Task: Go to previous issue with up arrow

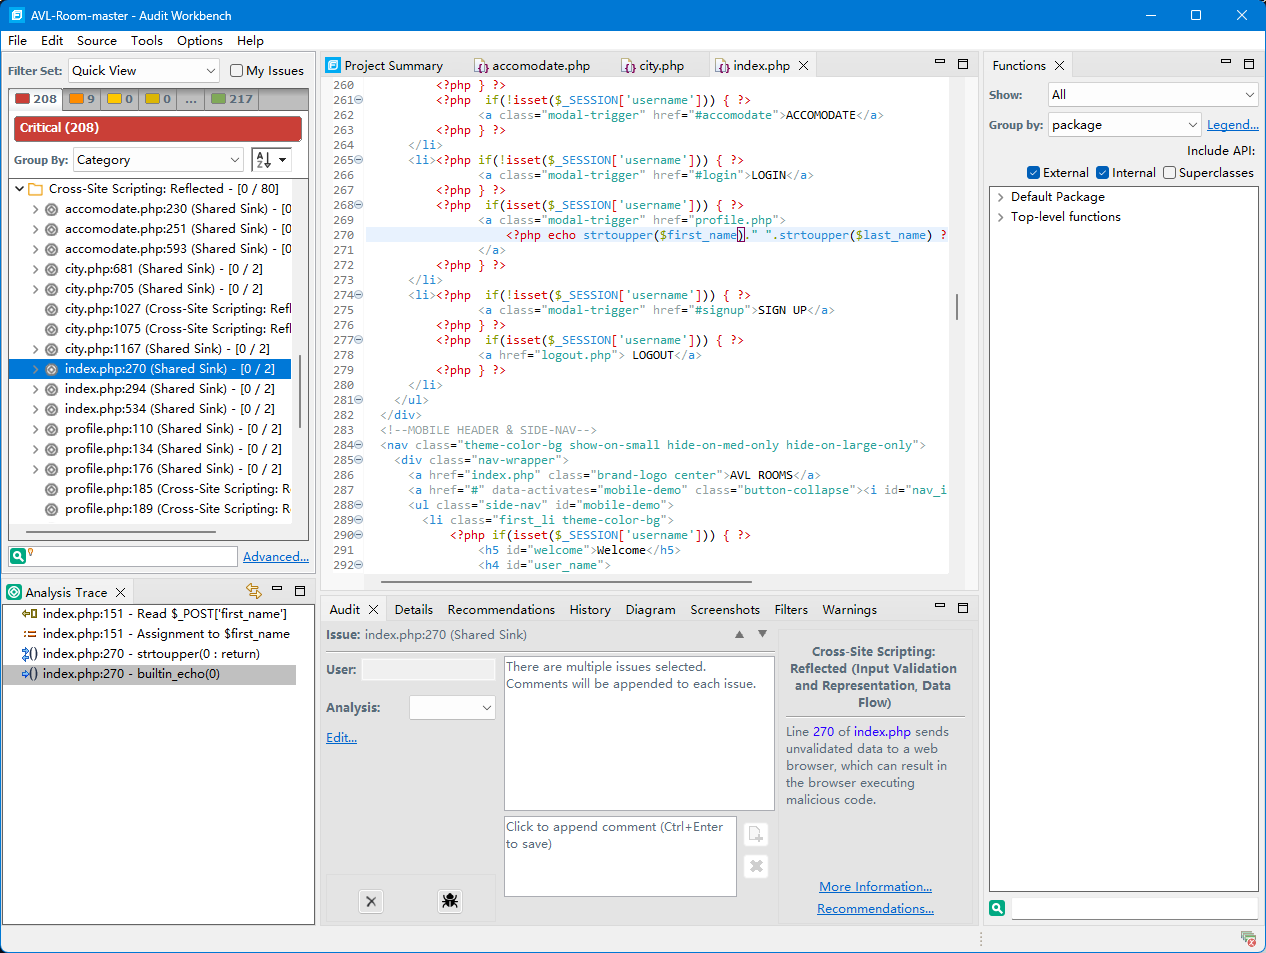Action: click(739, 634)
